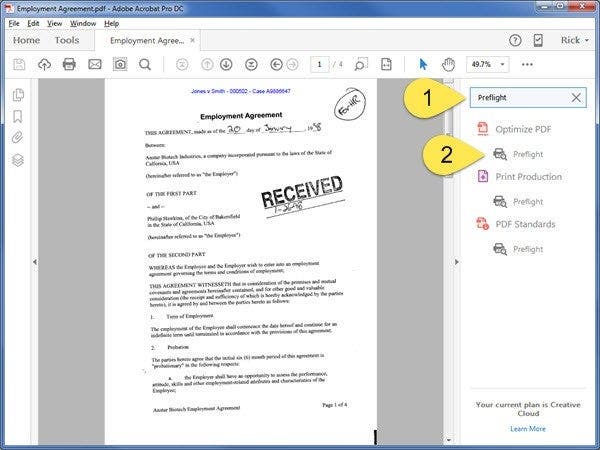The image size is (600, 450).
Task: Click the Save file toolbar icon
Action: click(19, 65)
